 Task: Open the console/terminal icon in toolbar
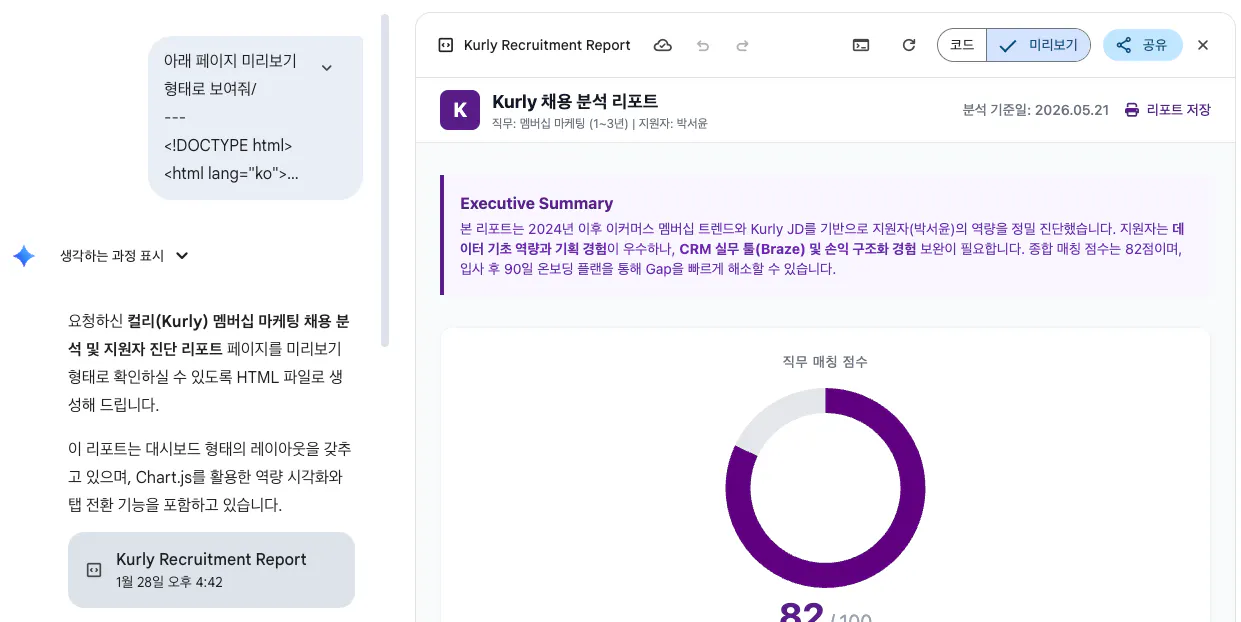(861, 45)
